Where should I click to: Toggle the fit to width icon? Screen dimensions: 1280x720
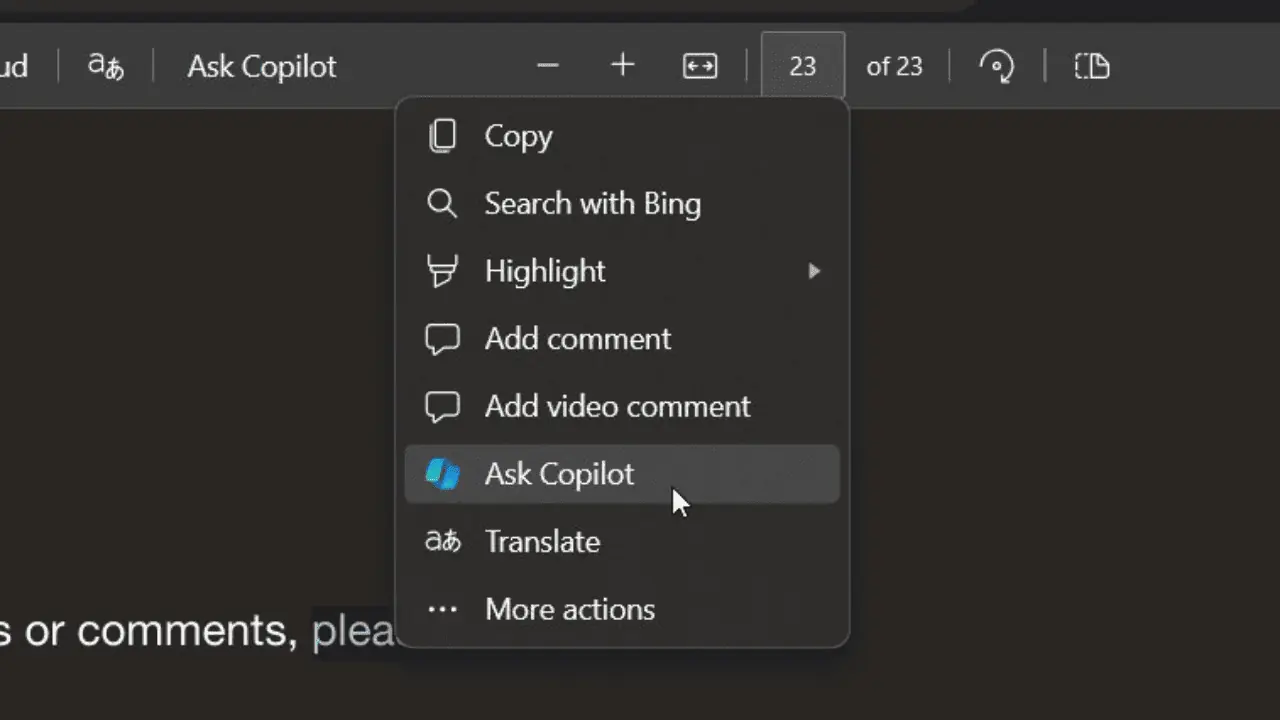point(700,66)
